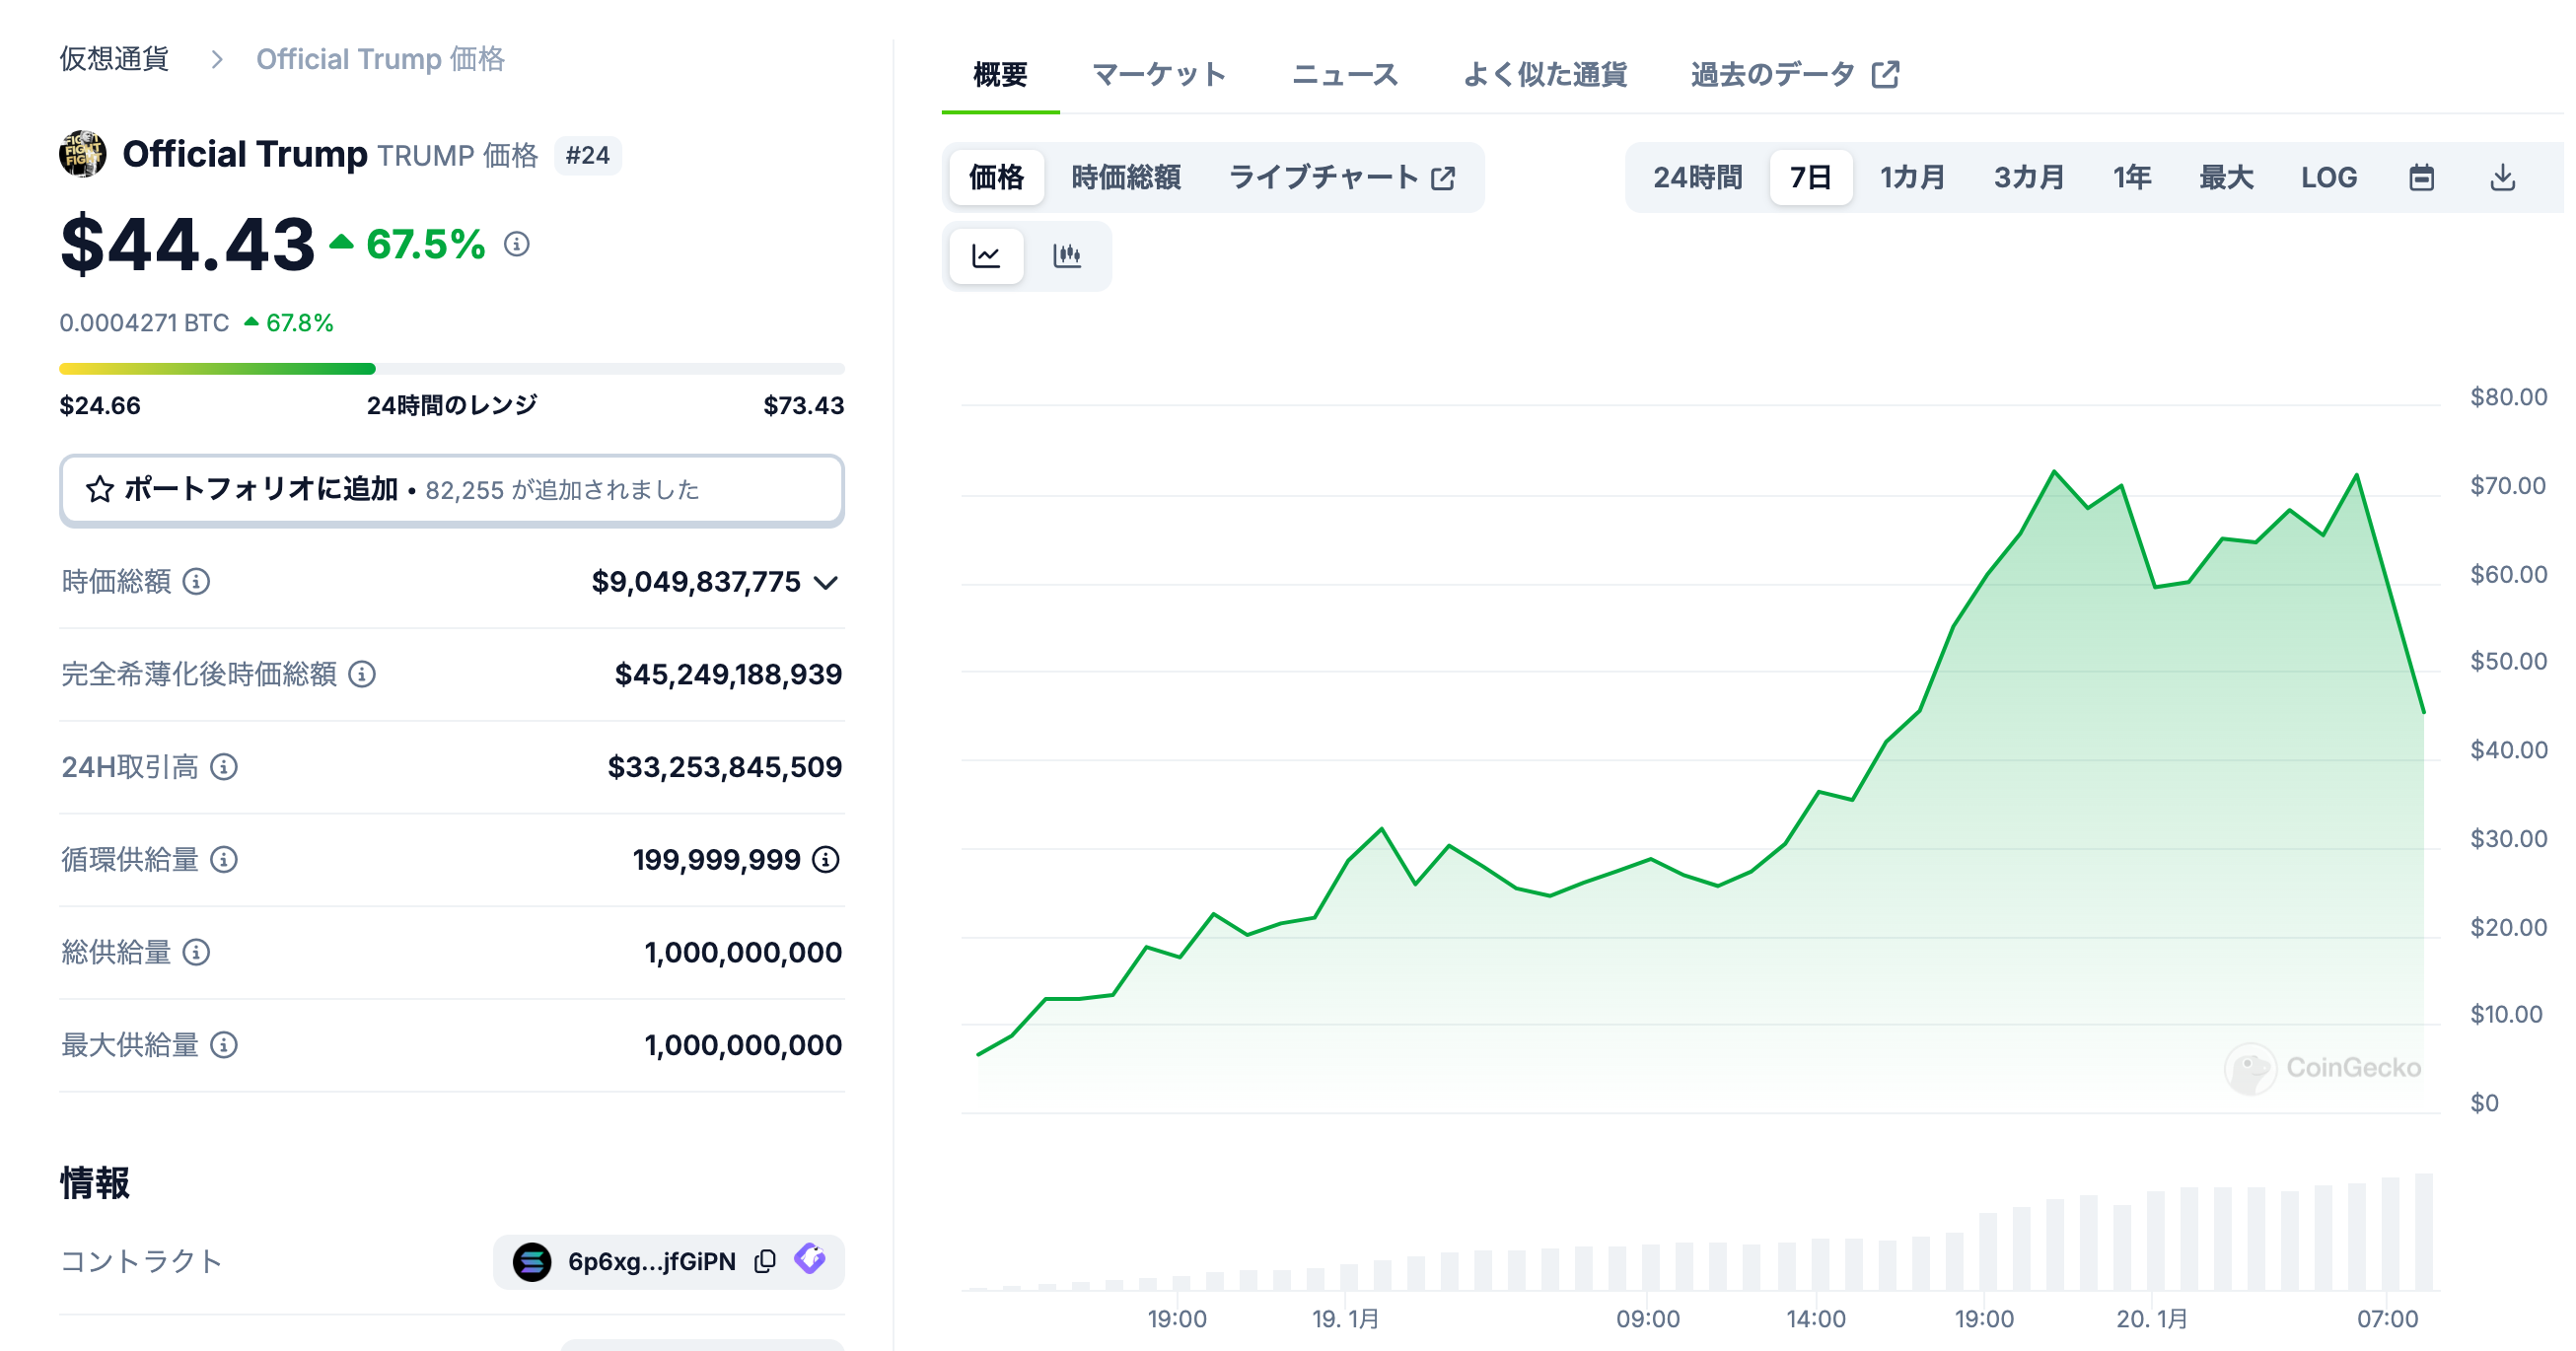This screenshot has width=2576, height=1351.
Task: Switch to line chart view
Action: 986,256
